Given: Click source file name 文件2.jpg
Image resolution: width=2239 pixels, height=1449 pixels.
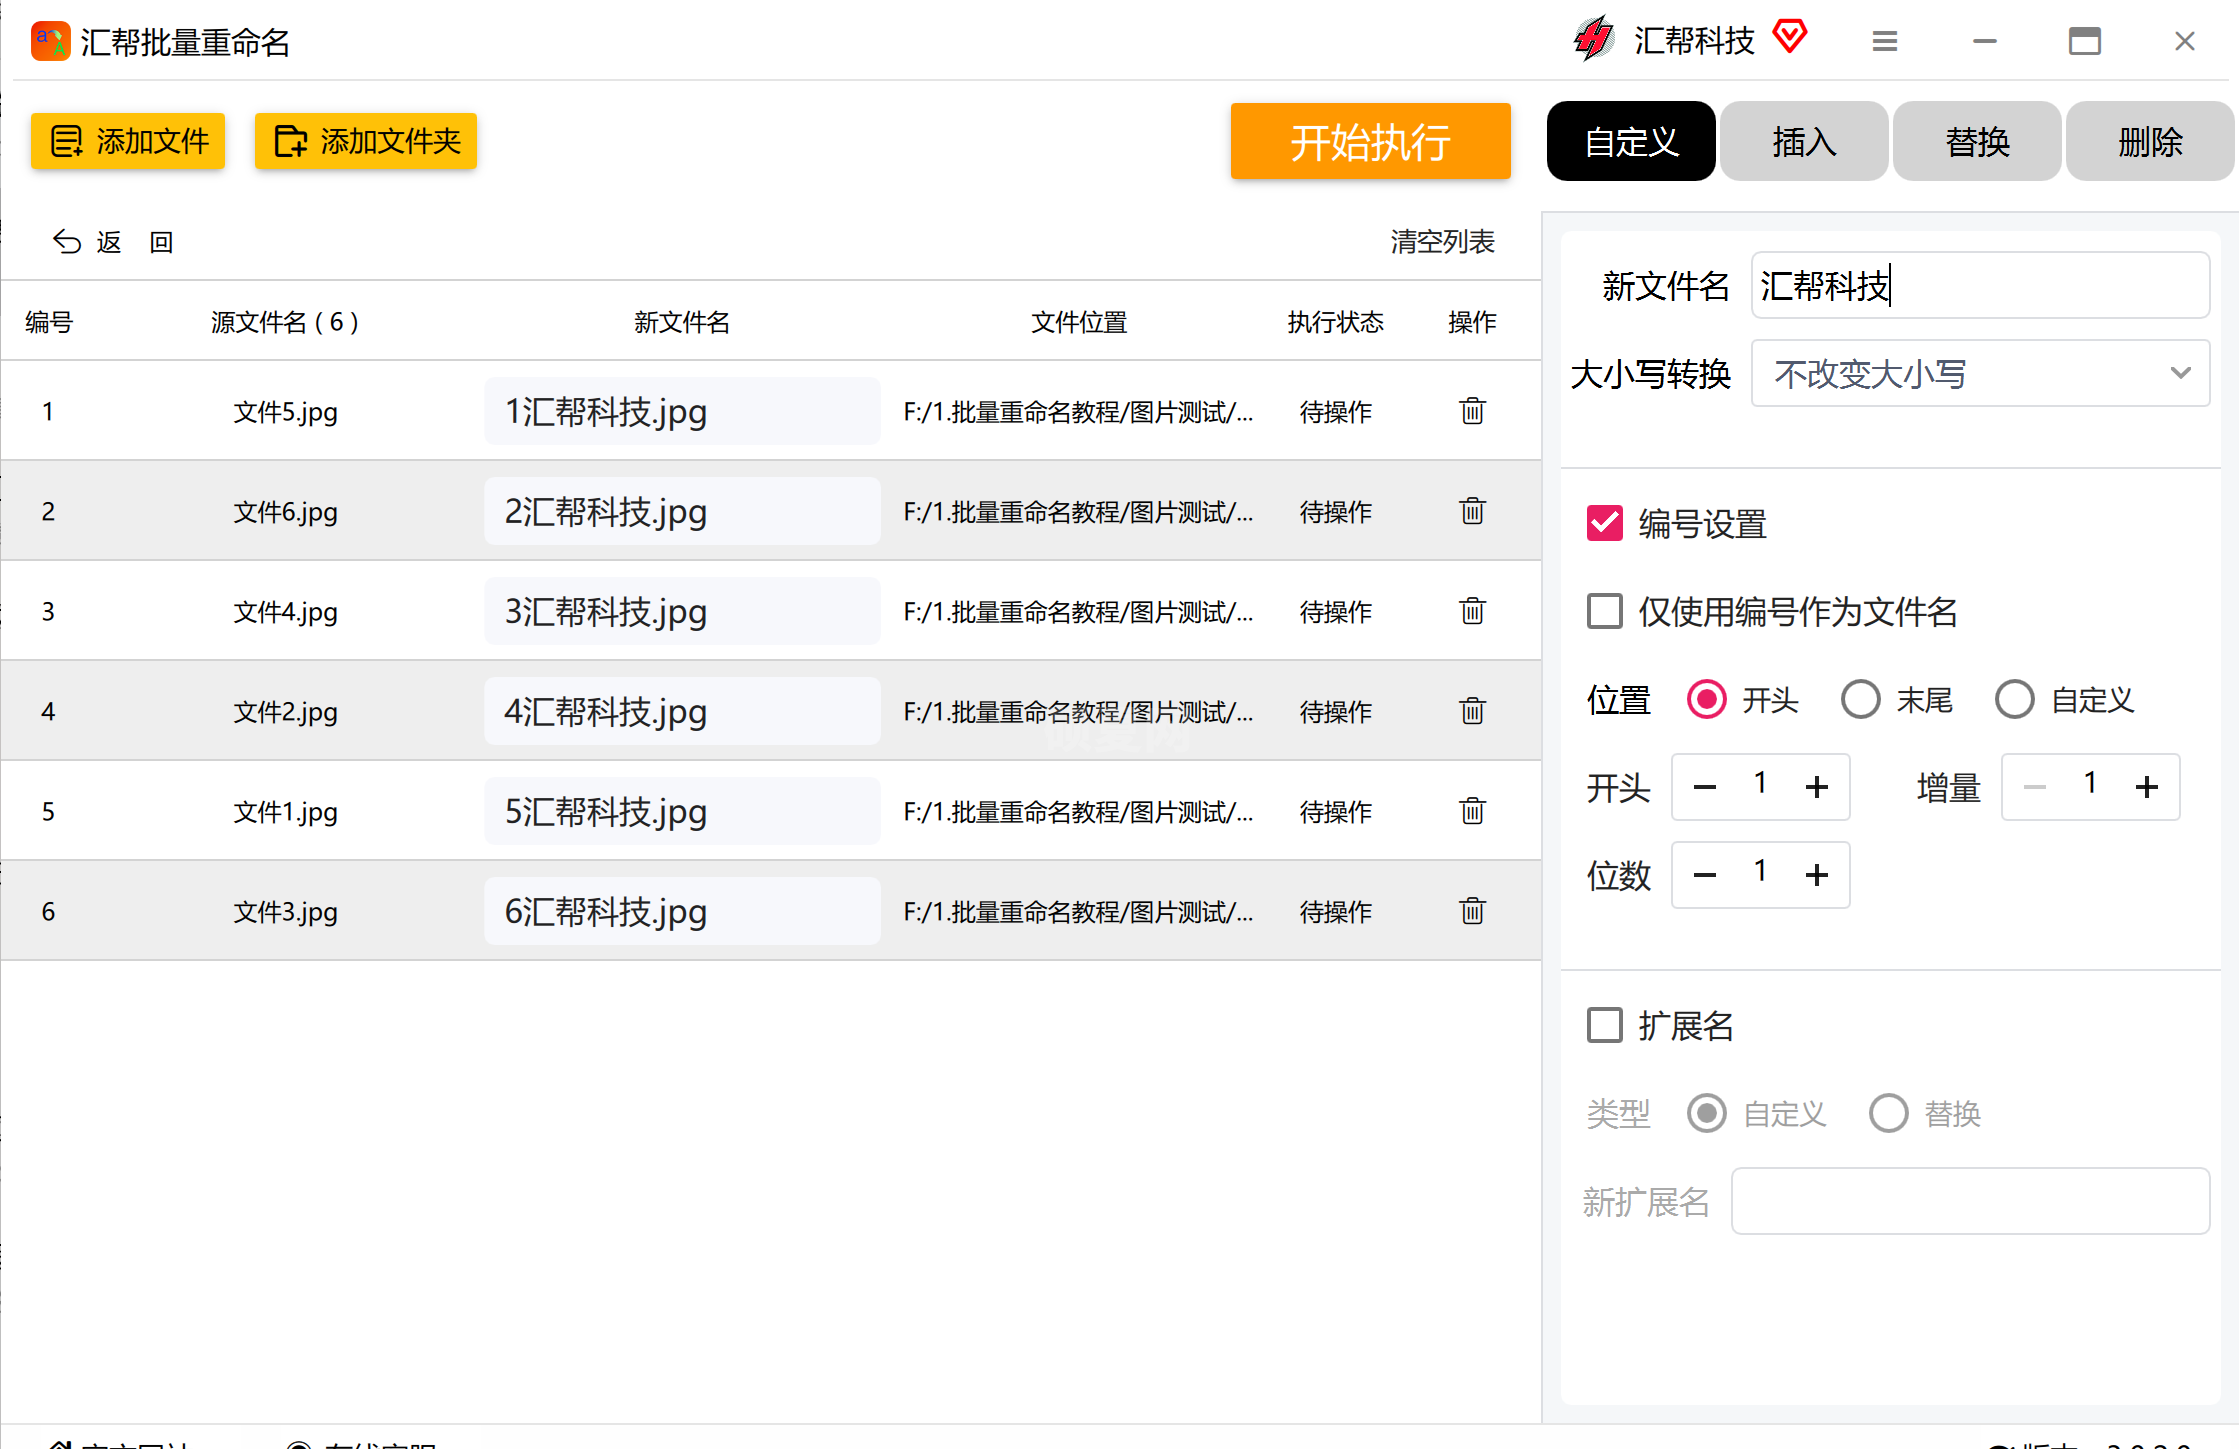Looking at the screenshot, I should pyautogui.click(x=285, y=712).
